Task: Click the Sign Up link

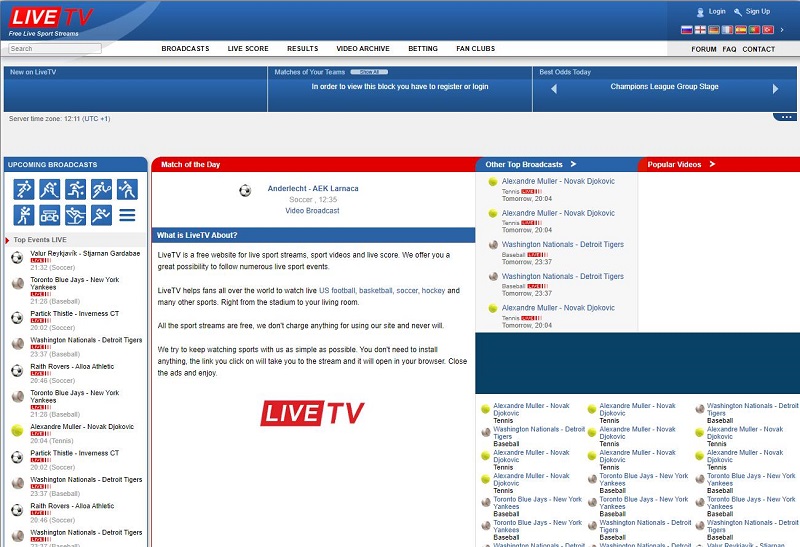Action: coord(758,11)
